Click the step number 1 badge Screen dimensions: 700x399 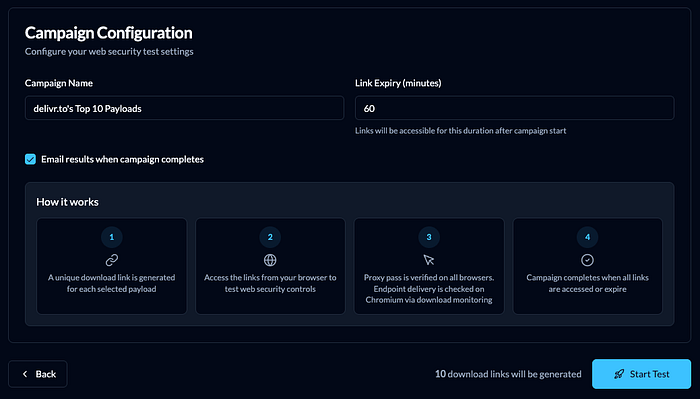click(x=112, y=237)
